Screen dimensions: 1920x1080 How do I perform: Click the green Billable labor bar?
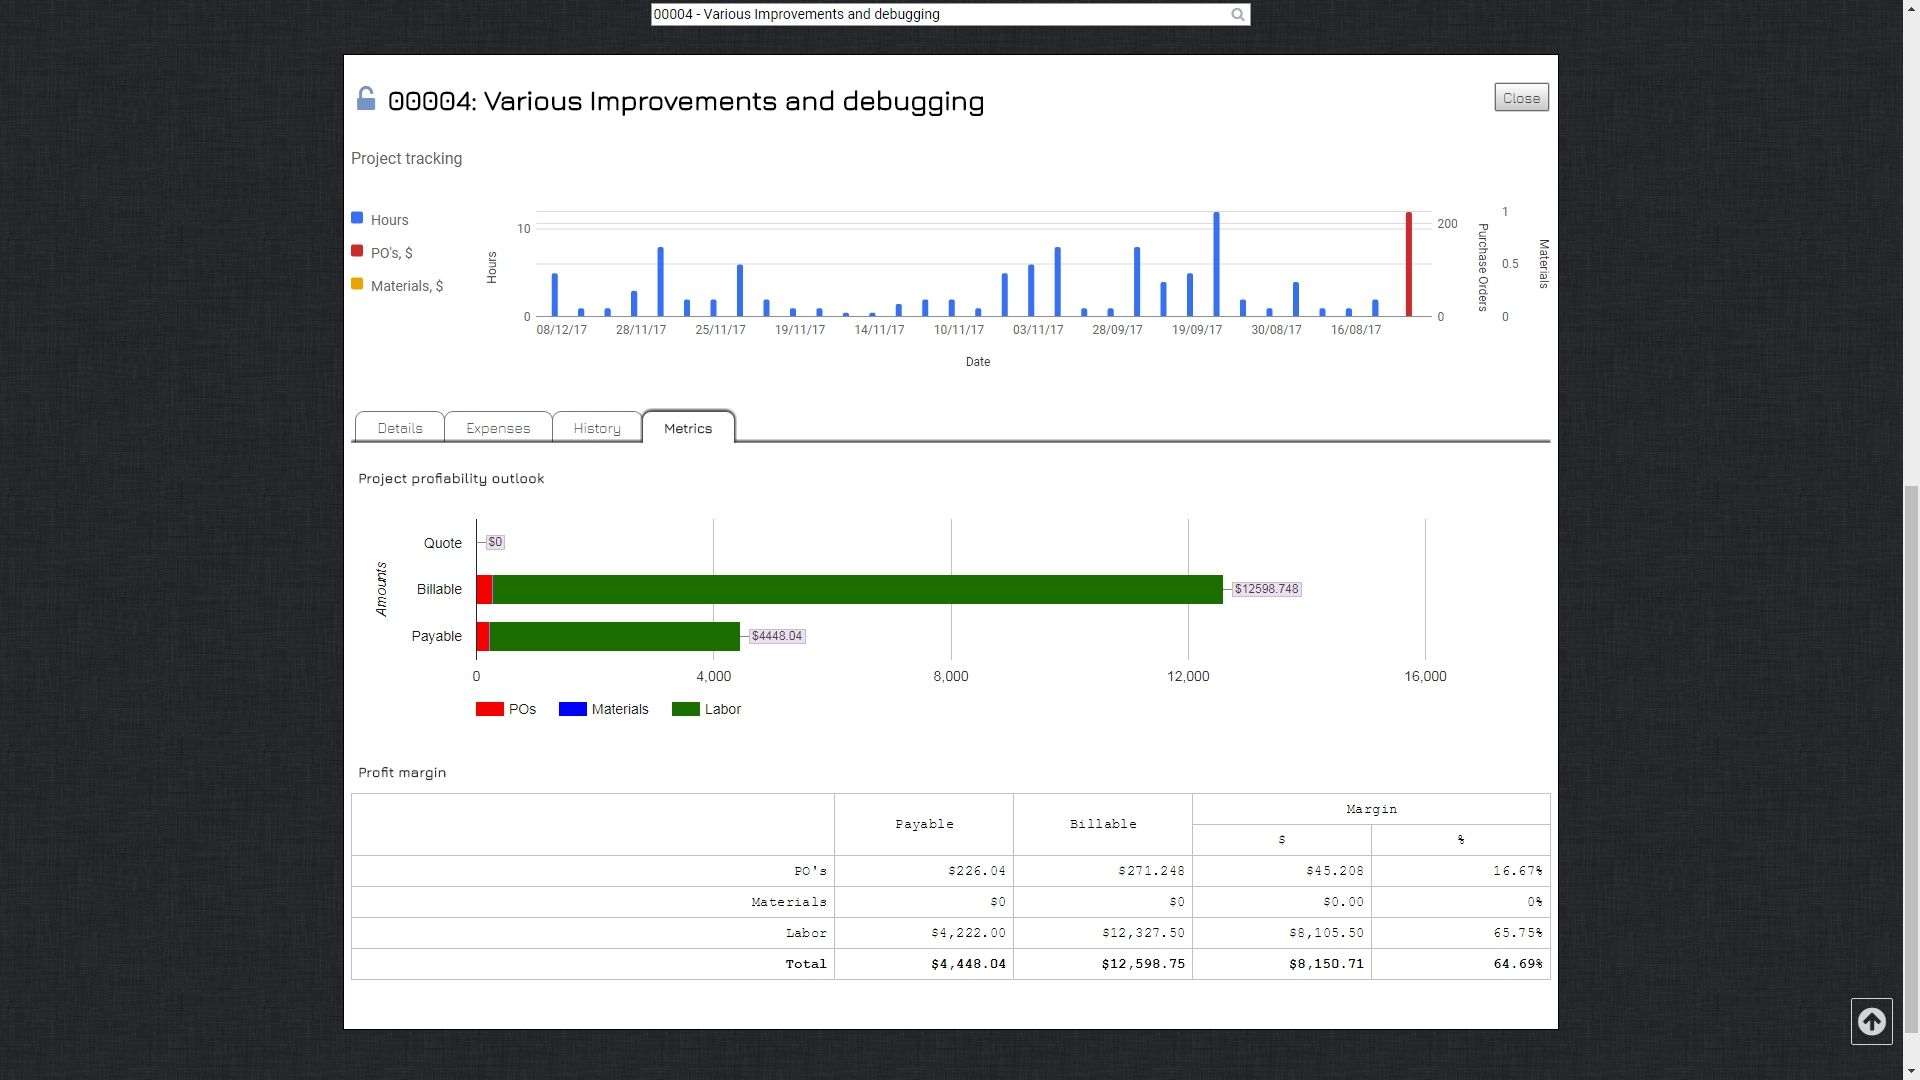pos(856,589)
